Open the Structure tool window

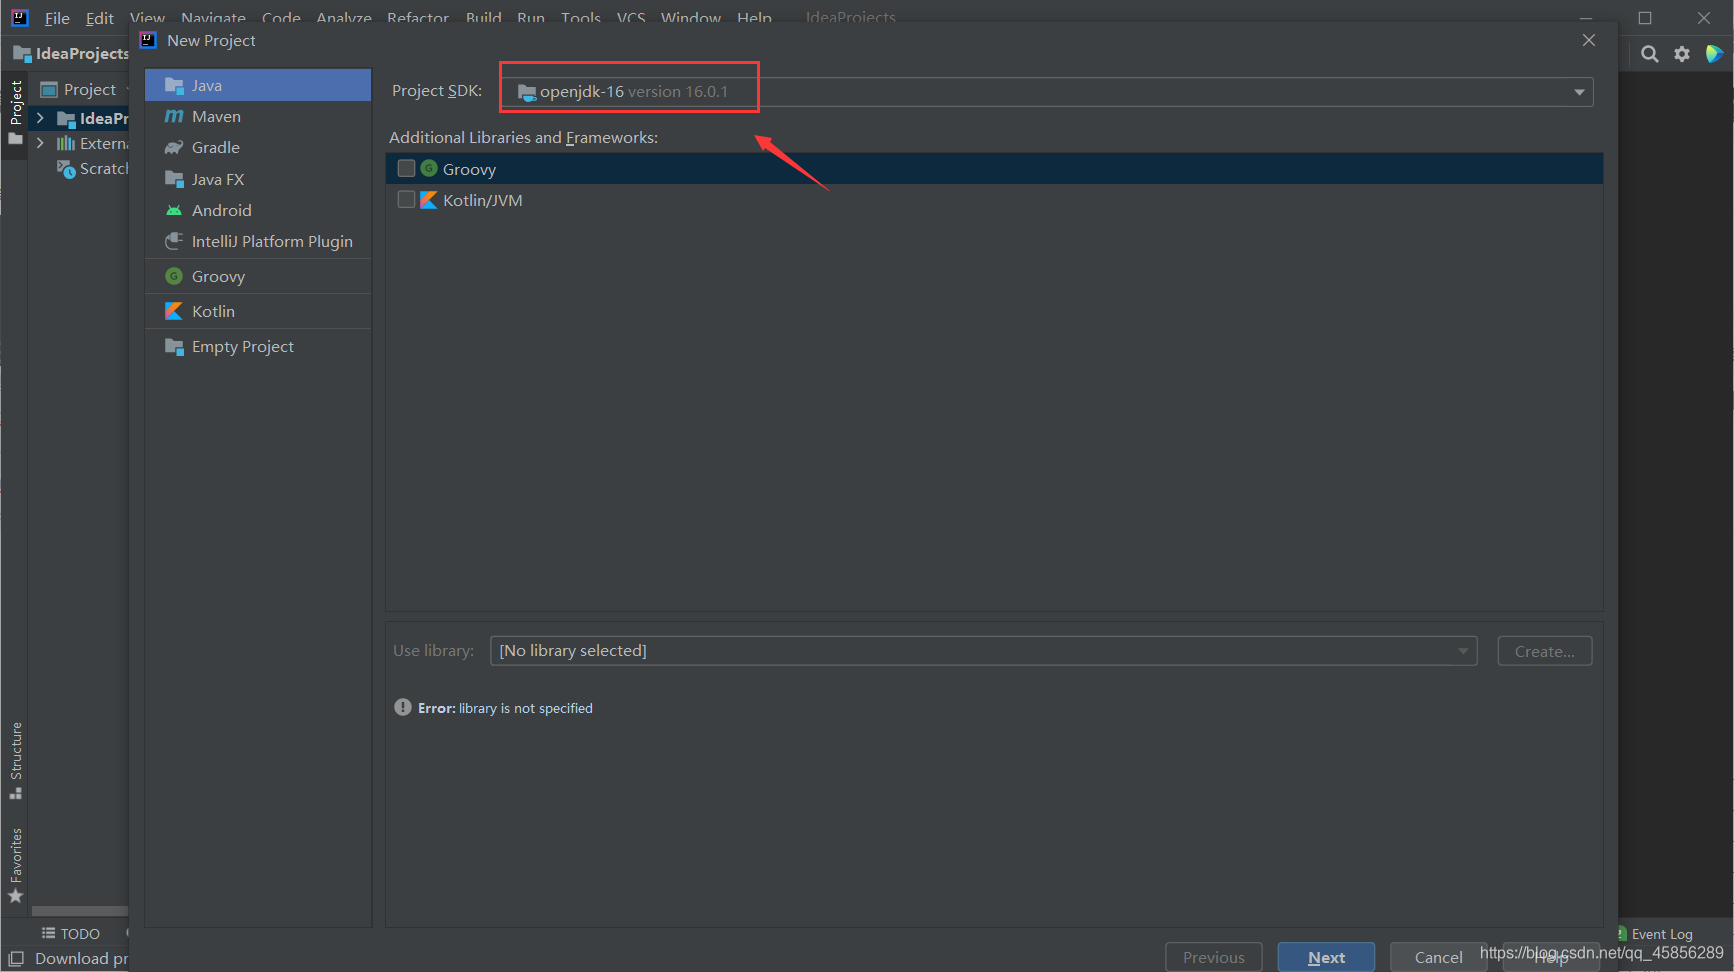(16, 760)
